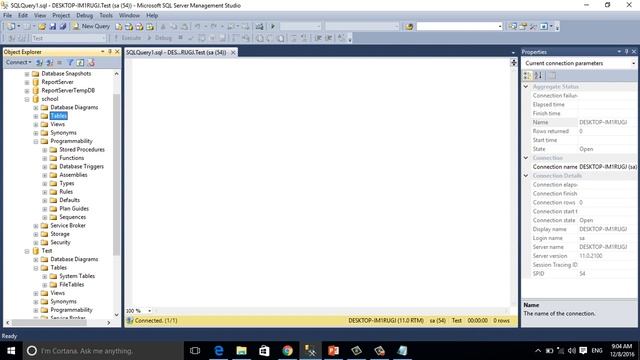Collapse the Programmability folder under school
This screenshot has width=640, height=360.
pos(36,141)
